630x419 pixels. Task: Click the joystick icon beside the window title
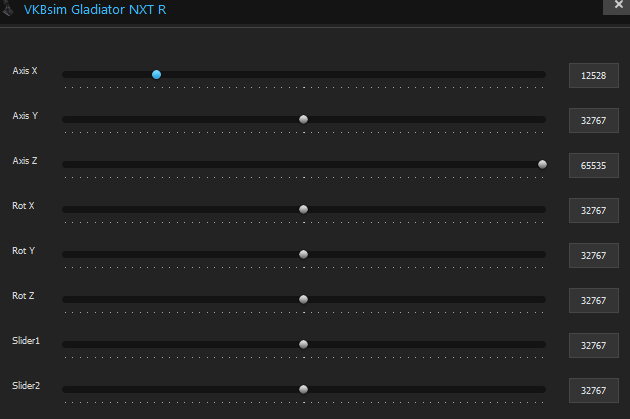(x=8, y=8)
